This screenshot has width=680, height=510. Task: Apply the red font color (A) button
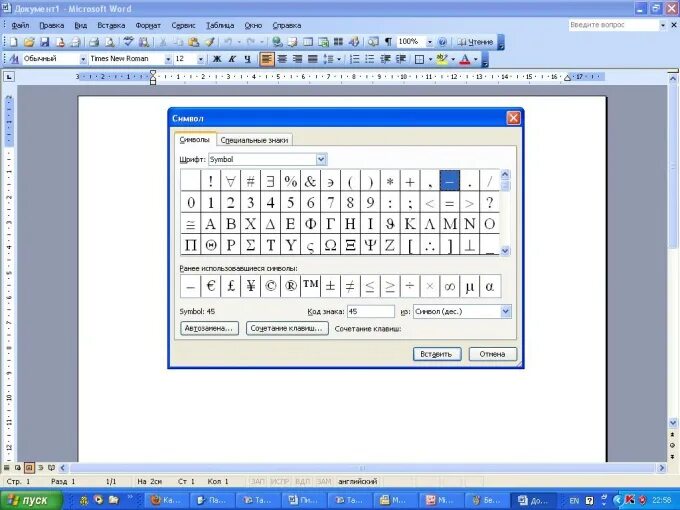pos(464,59)
